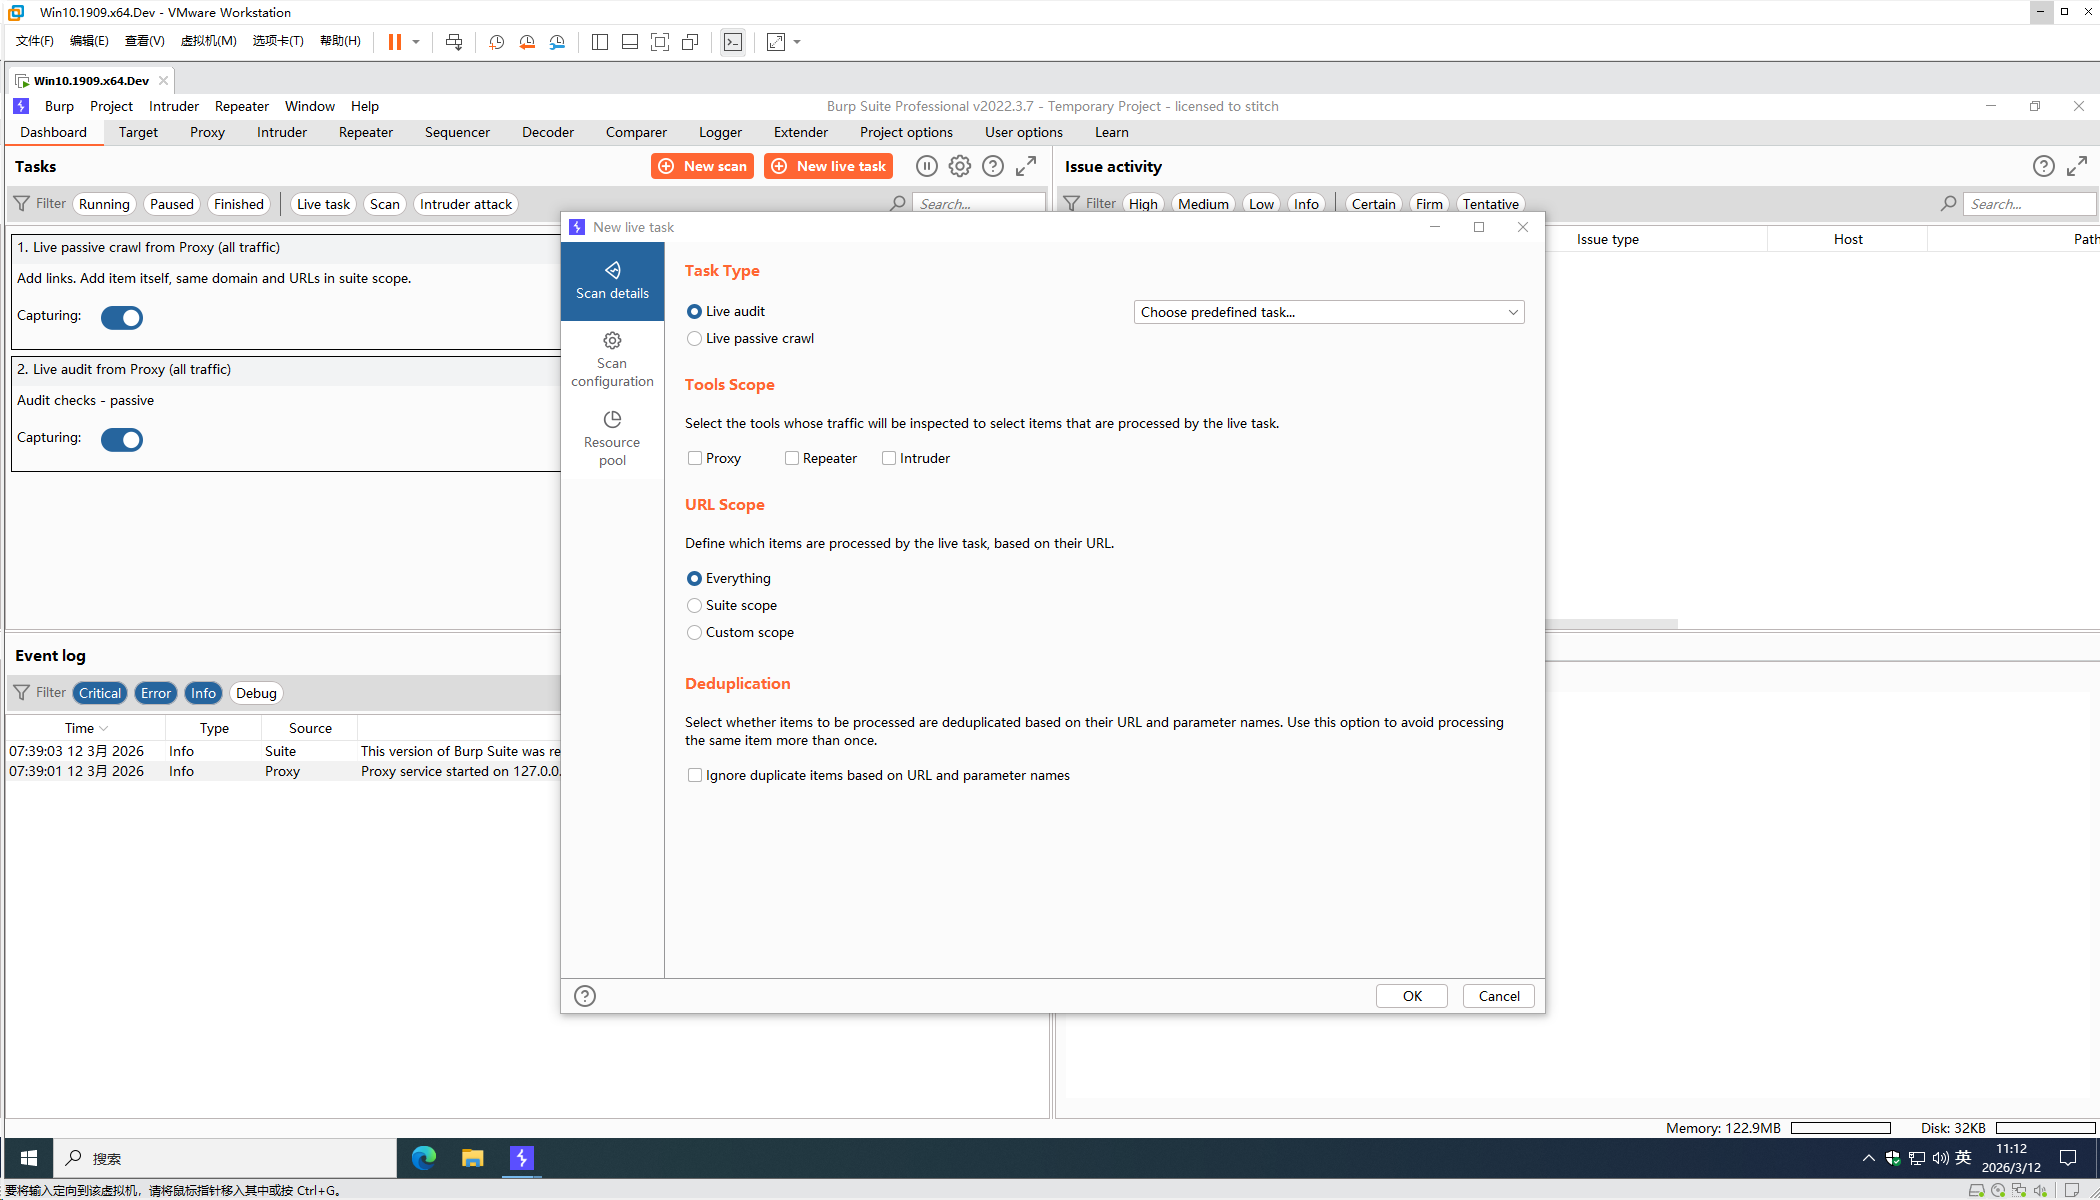Open the Issue activity help icon
The width and height of the screenshot is (2100, 1200).
(2043, 166)
